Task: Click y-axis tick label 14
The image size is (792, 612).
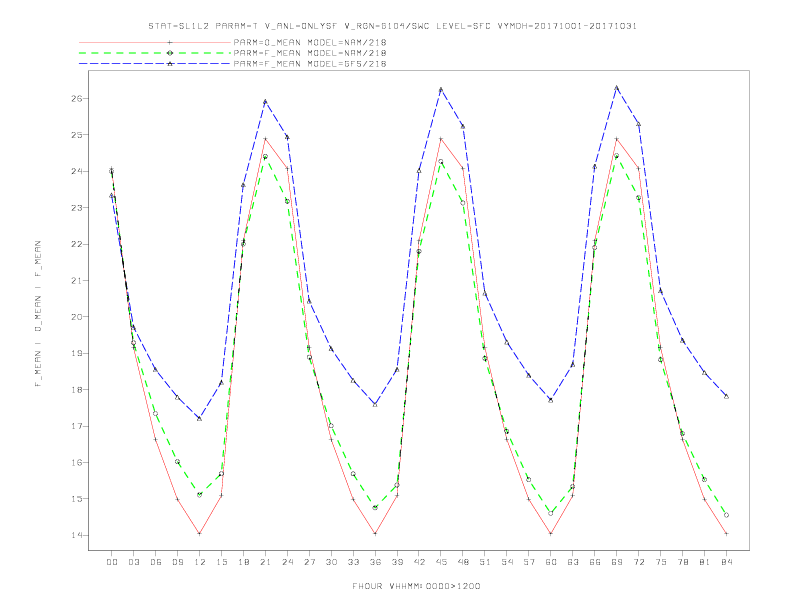Action: coord(76,535)
